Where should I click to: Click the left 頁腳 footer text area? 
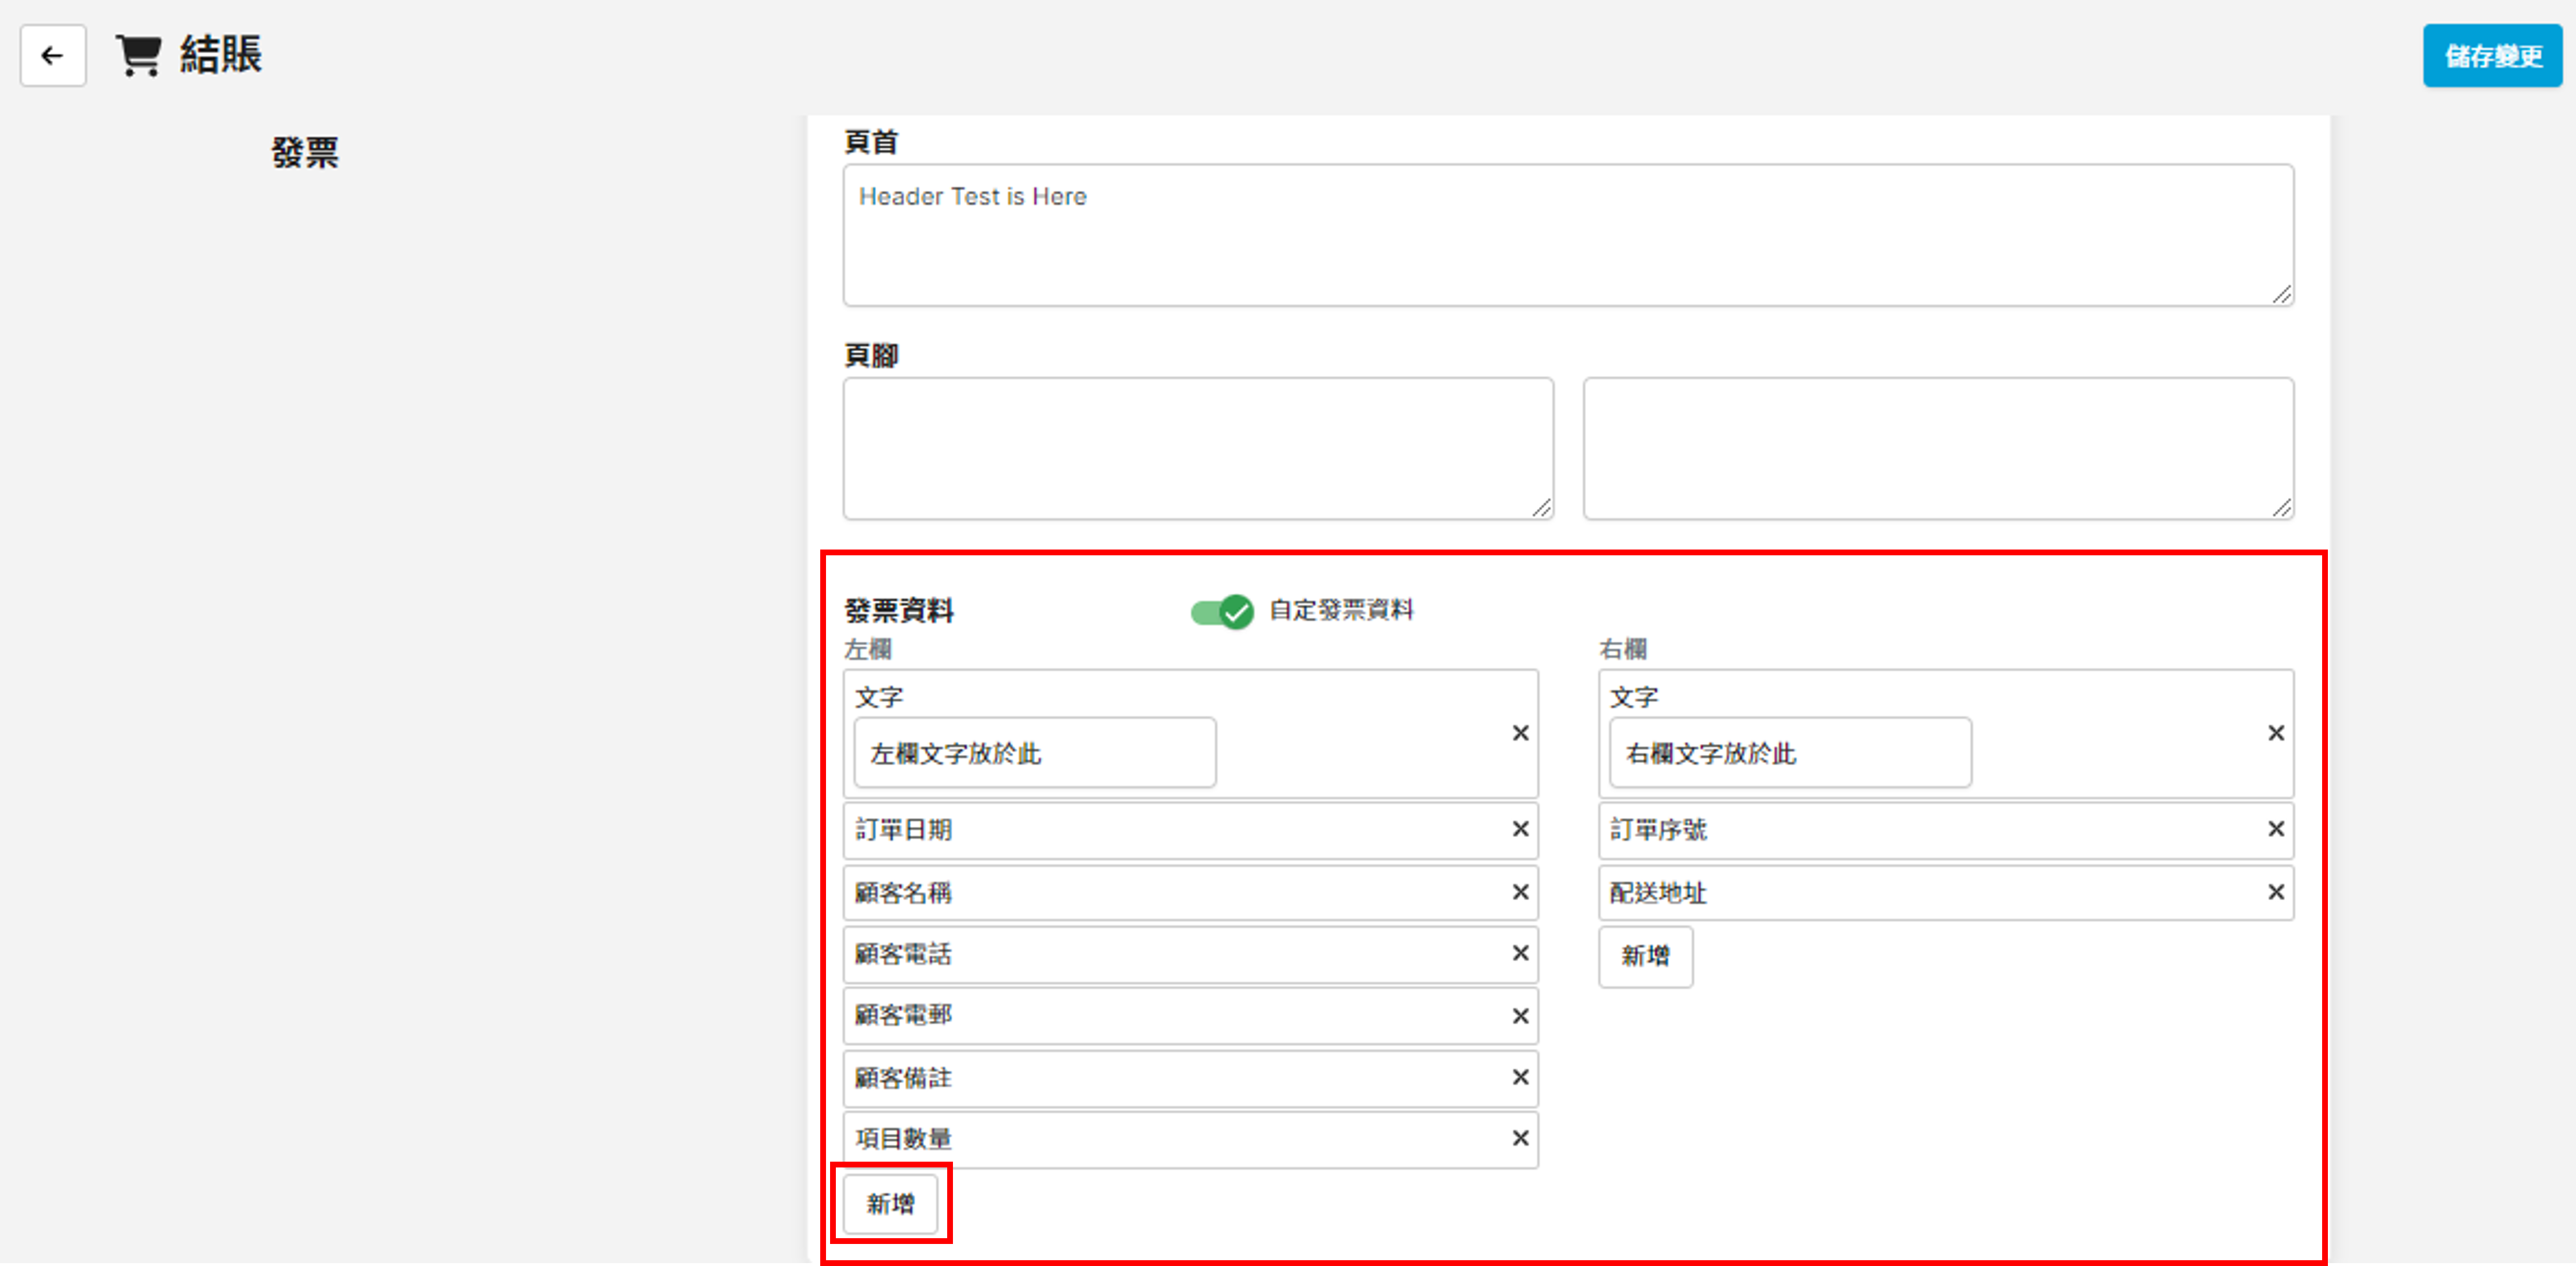point(1197,448)
